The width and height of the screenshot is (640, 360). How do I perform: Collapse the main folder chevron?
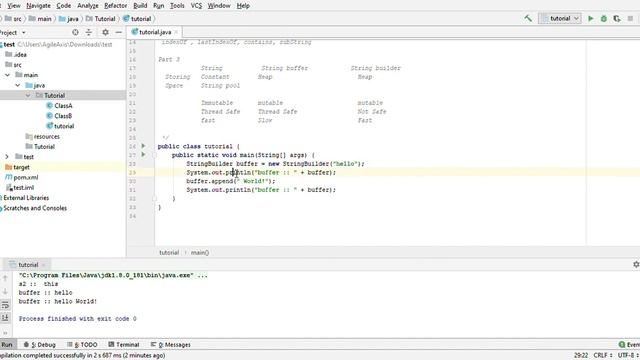click(7, 75)
